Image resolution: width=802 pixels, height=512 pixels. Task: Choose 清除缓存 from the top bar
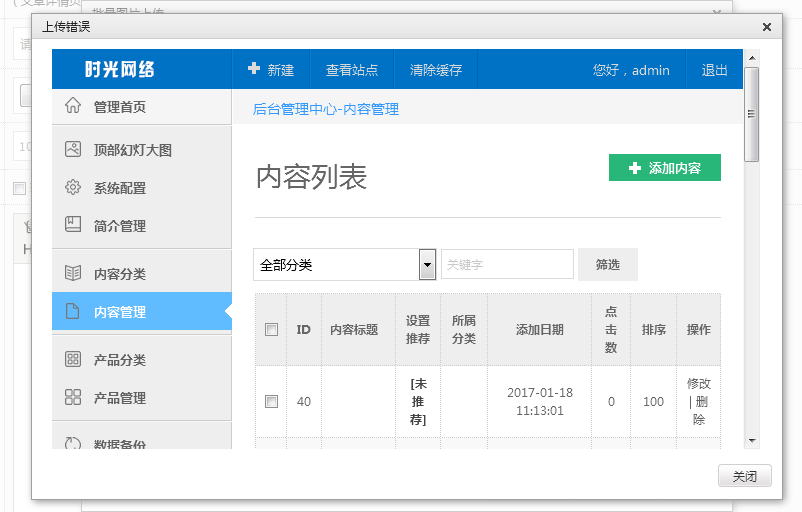(x=436, y=70)
